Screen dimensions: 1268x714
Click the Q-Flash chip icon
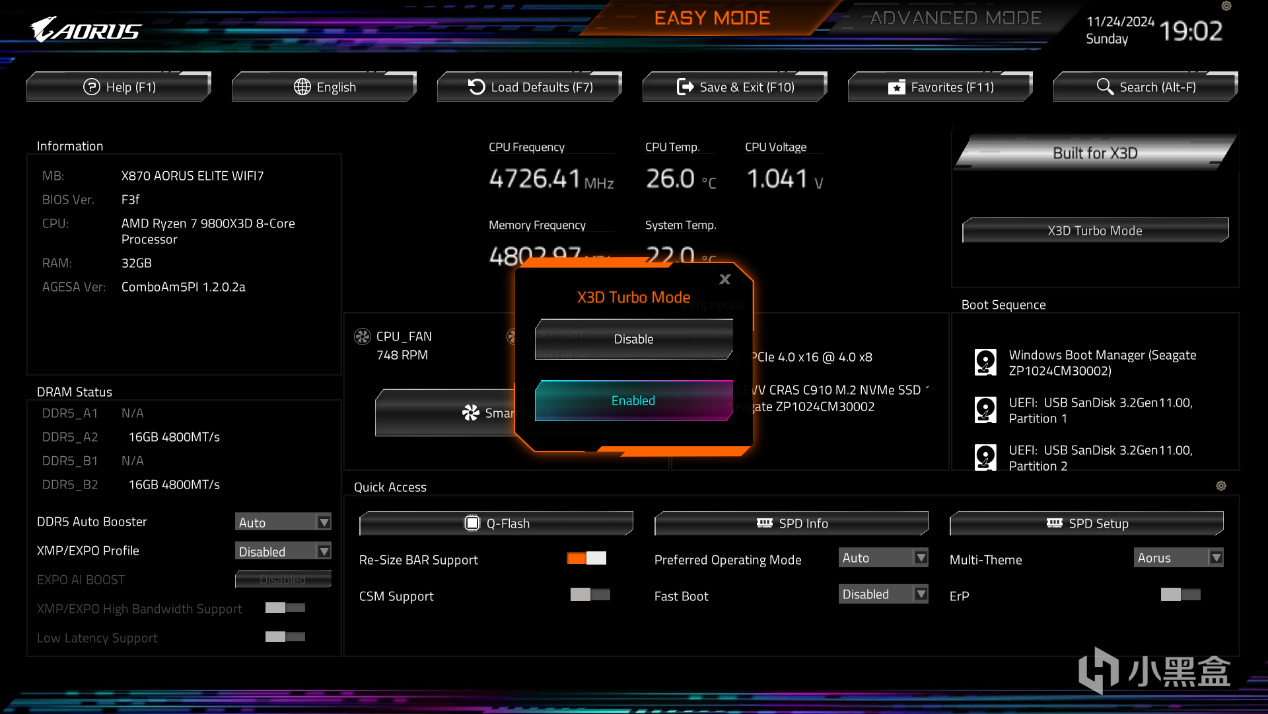pyautogui.click(x=473, y=523)
